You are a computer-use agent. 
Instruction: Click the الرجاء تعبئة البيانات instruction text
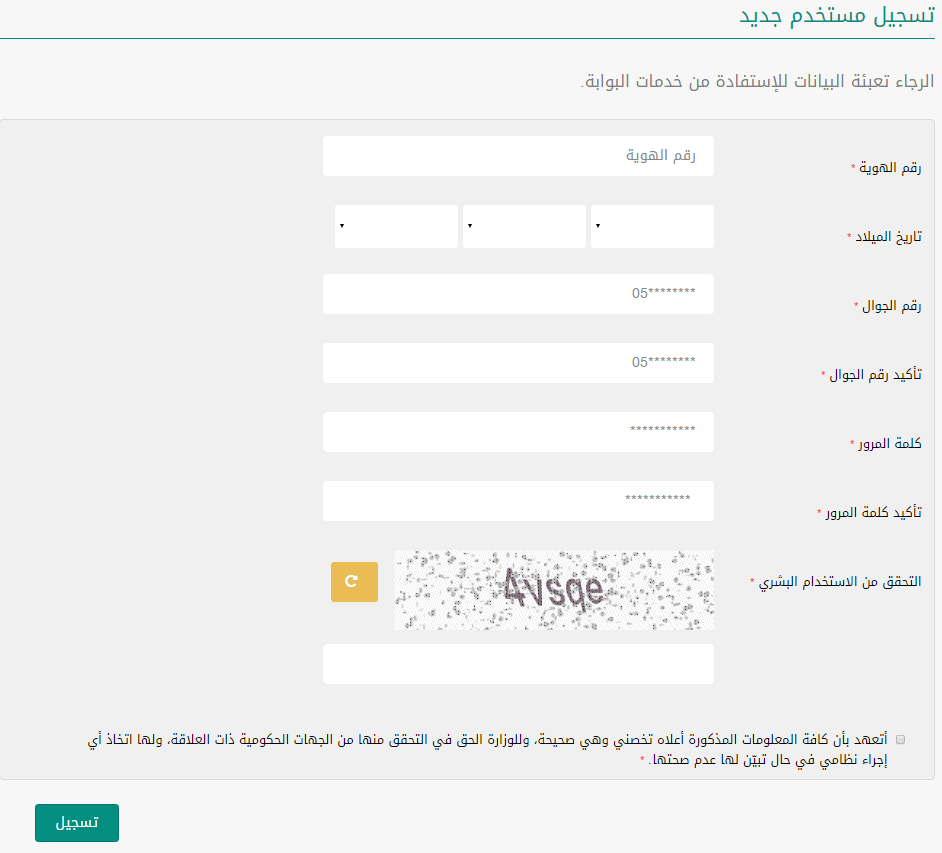757,81
